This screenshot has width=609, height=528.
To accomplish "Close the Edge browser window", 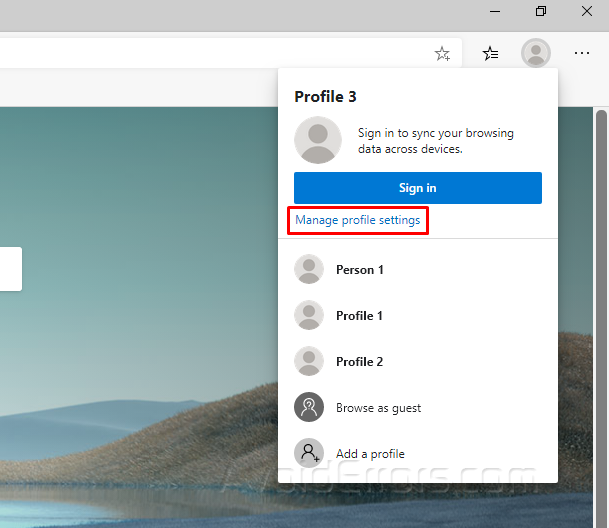I will (x=588, y=11).
